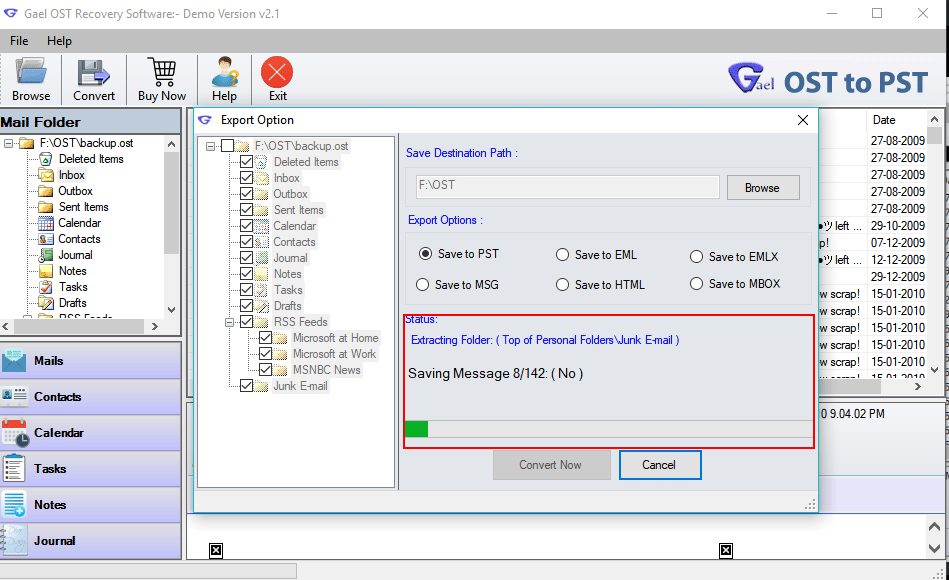Click the Help person toolbar icon
The height and width of the screenshot is (580, 949).
tap(225, 72)
